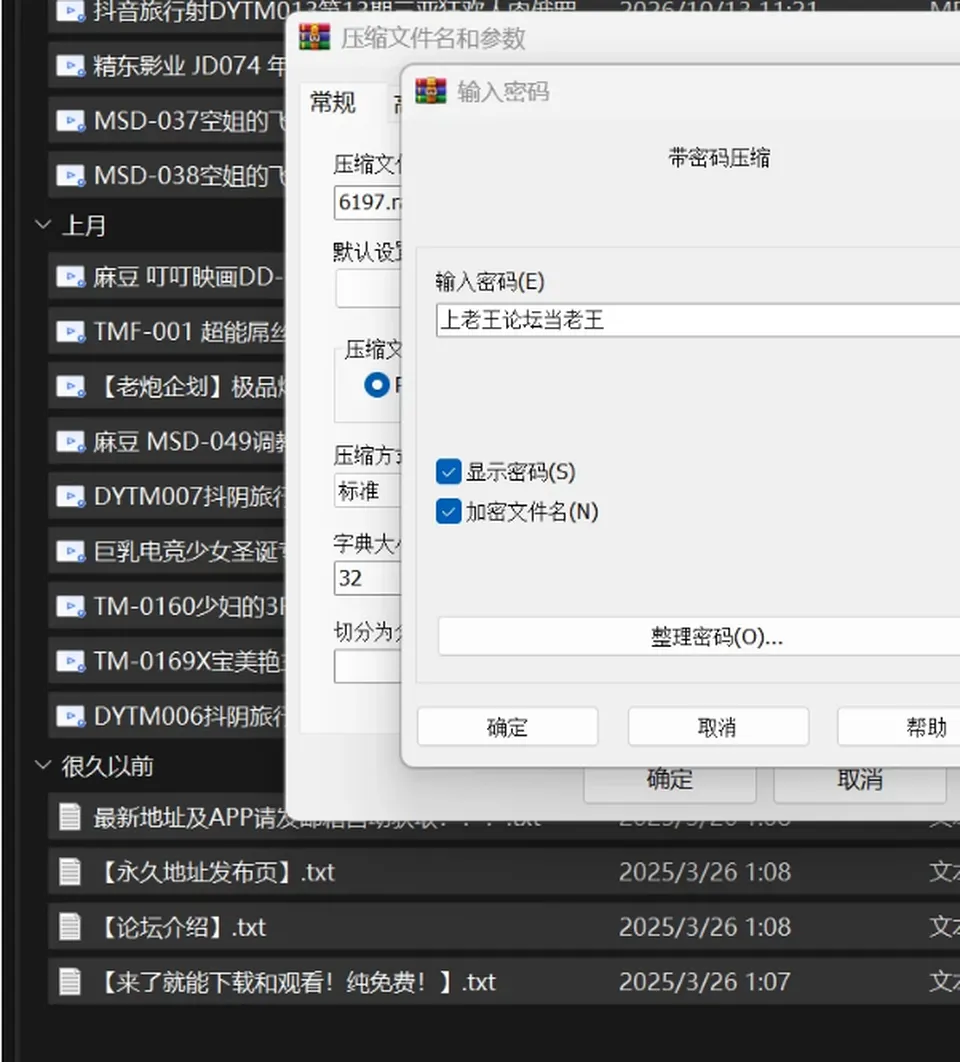Image resolution: width=960 pixels, height=1062 pixels.
Task: Disable the 加密文件名(N) checkbox
Action: pyautogui.click(x=448, y=511)
